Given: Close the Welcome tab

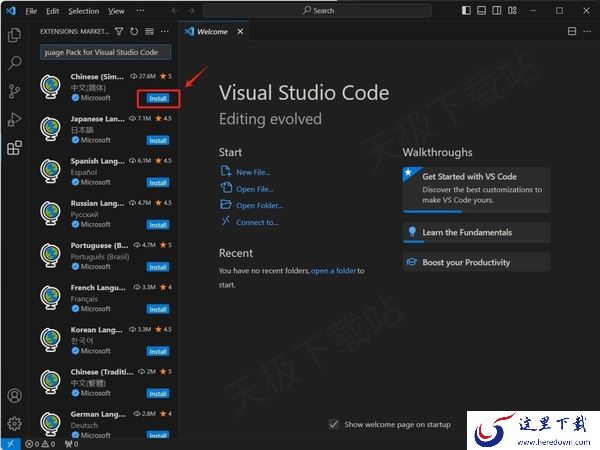Looking at the screenshot, I should click(240, 31).
